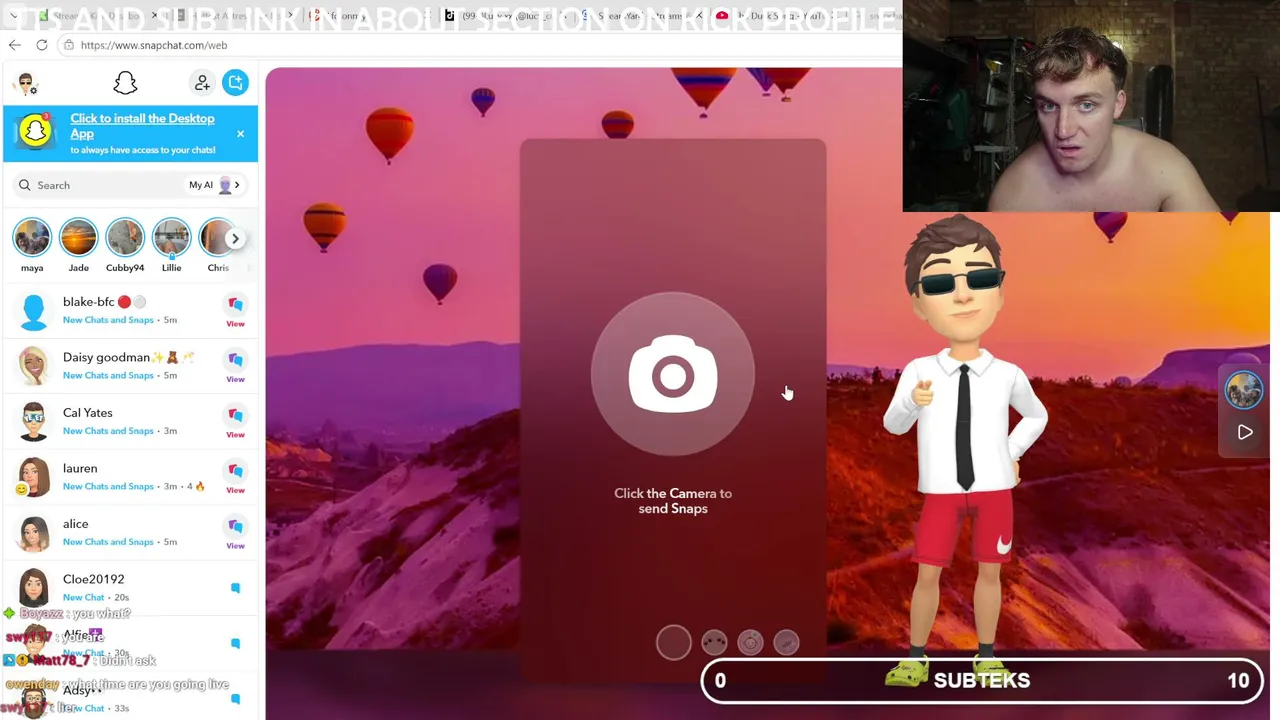This screenshot has width=1280, height=720.
Task: Open the chat with Cal Yates
Action: pos(130,421)
